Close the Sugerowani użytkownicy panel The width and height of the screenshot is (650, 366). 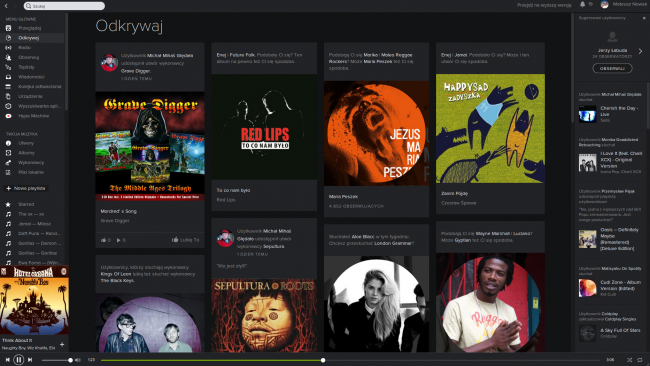(x=644, y=18)
